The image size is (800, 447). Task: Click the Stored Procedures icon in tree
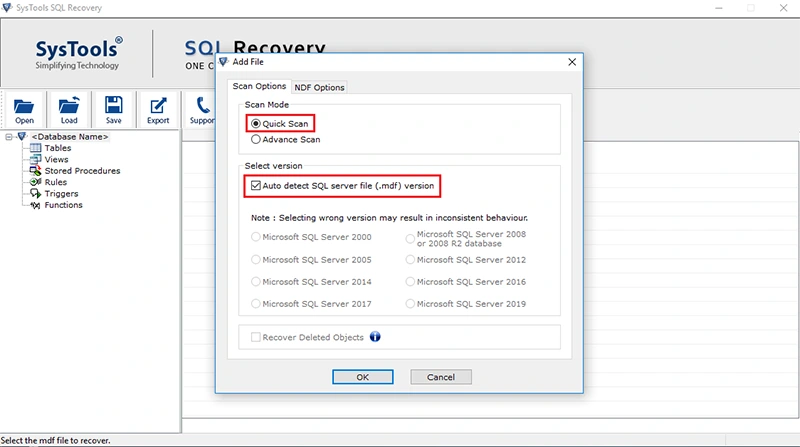[x=35, y=170]
